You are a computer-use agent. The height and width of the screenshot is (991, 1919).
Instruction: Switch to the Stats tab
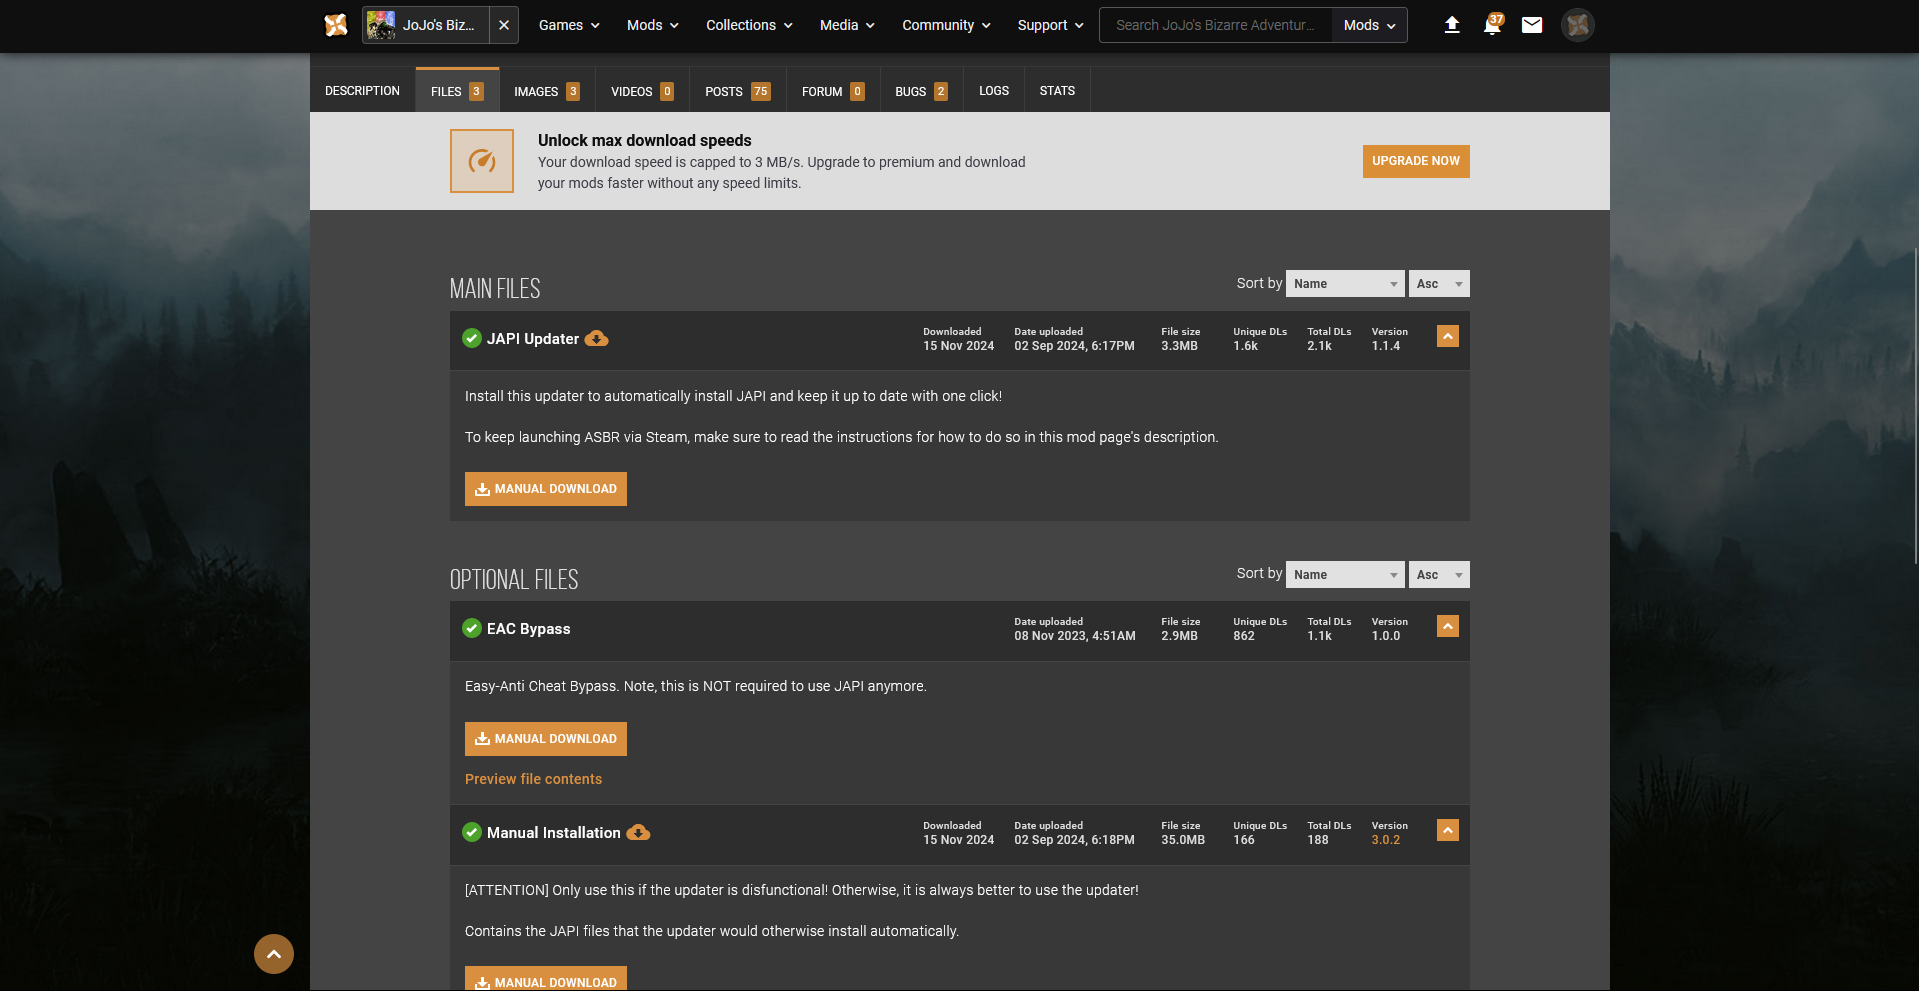coord(1057,90)
